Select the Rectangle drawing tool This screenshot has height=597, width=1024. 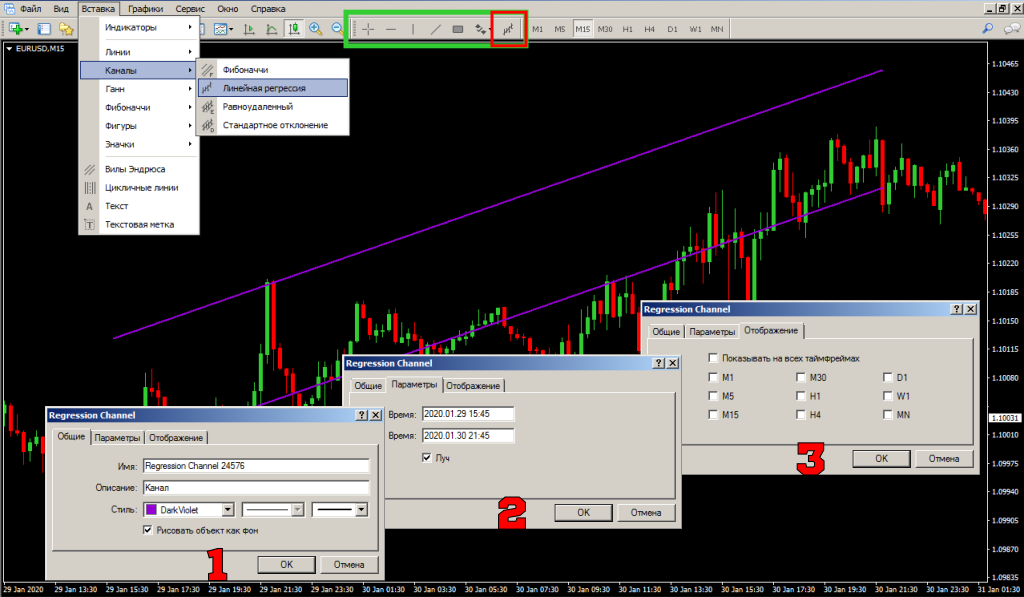point(458,29)
